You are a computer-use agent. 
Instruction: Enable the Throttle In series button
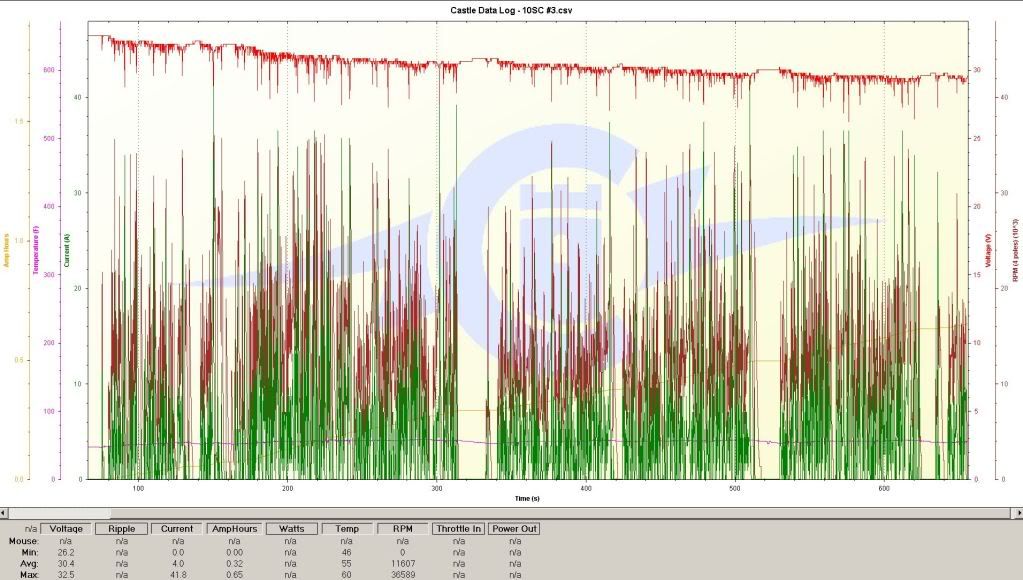[459, 529]
